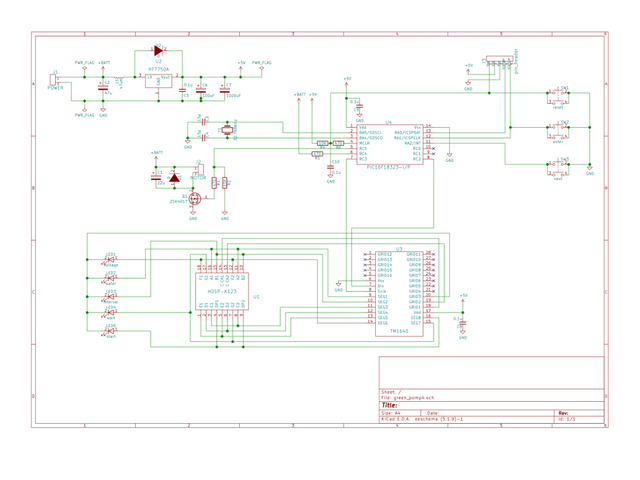640x480 pixels.
Task: Click the HT7750A regulator U2 symbol
Action: point(158,80)
